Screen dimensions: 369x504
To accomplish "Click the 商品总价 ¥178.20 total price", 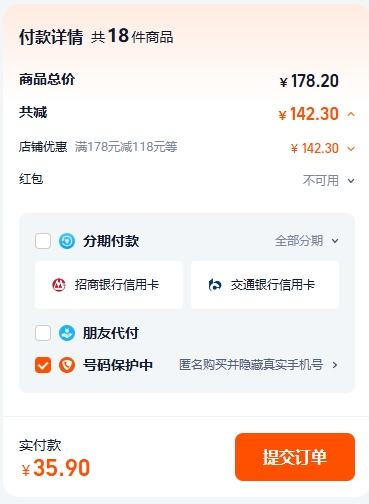I will click(309, 81).
